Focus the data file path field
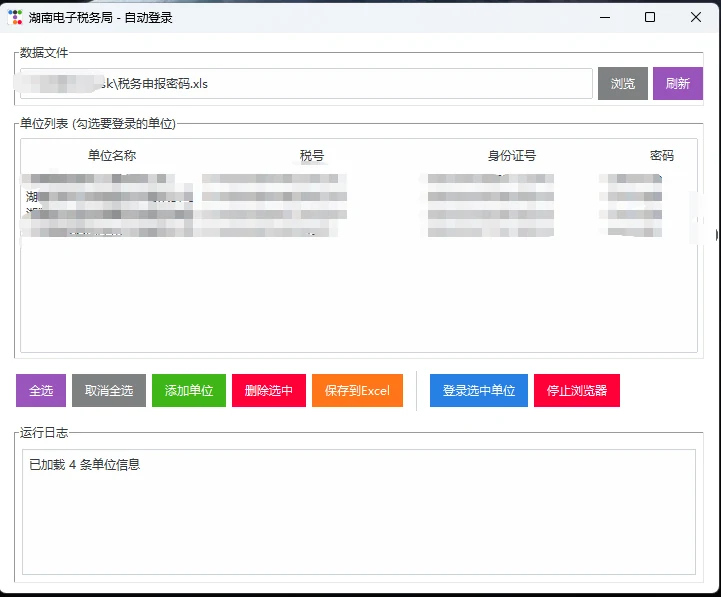This screenshot has height=597, width=721. (306, 83)
